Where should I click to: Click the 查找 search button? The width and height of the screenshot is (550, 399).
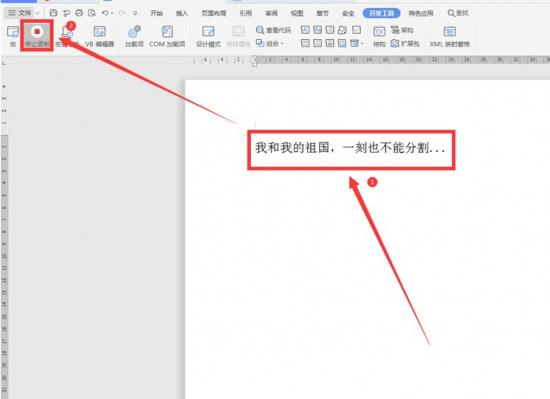(x=458, y=13)
